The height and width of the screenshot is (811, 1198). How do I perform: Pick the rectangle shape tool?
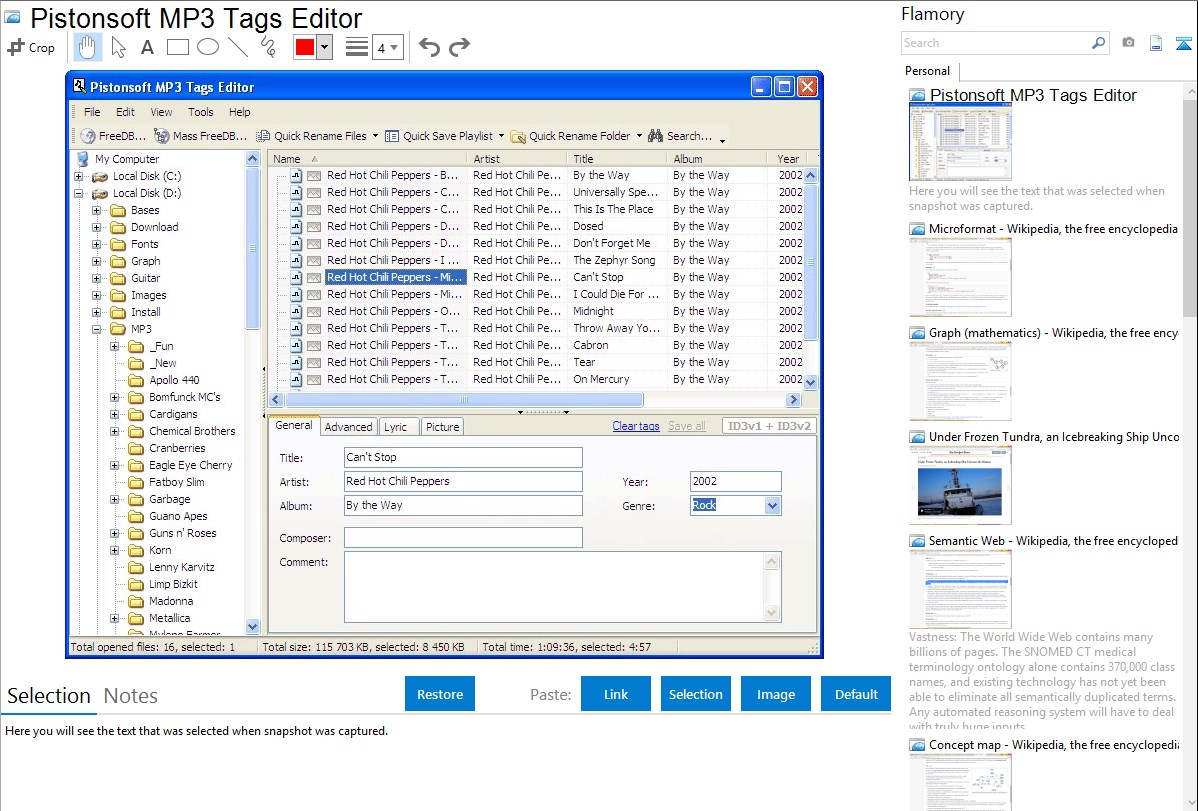(177, 47)
